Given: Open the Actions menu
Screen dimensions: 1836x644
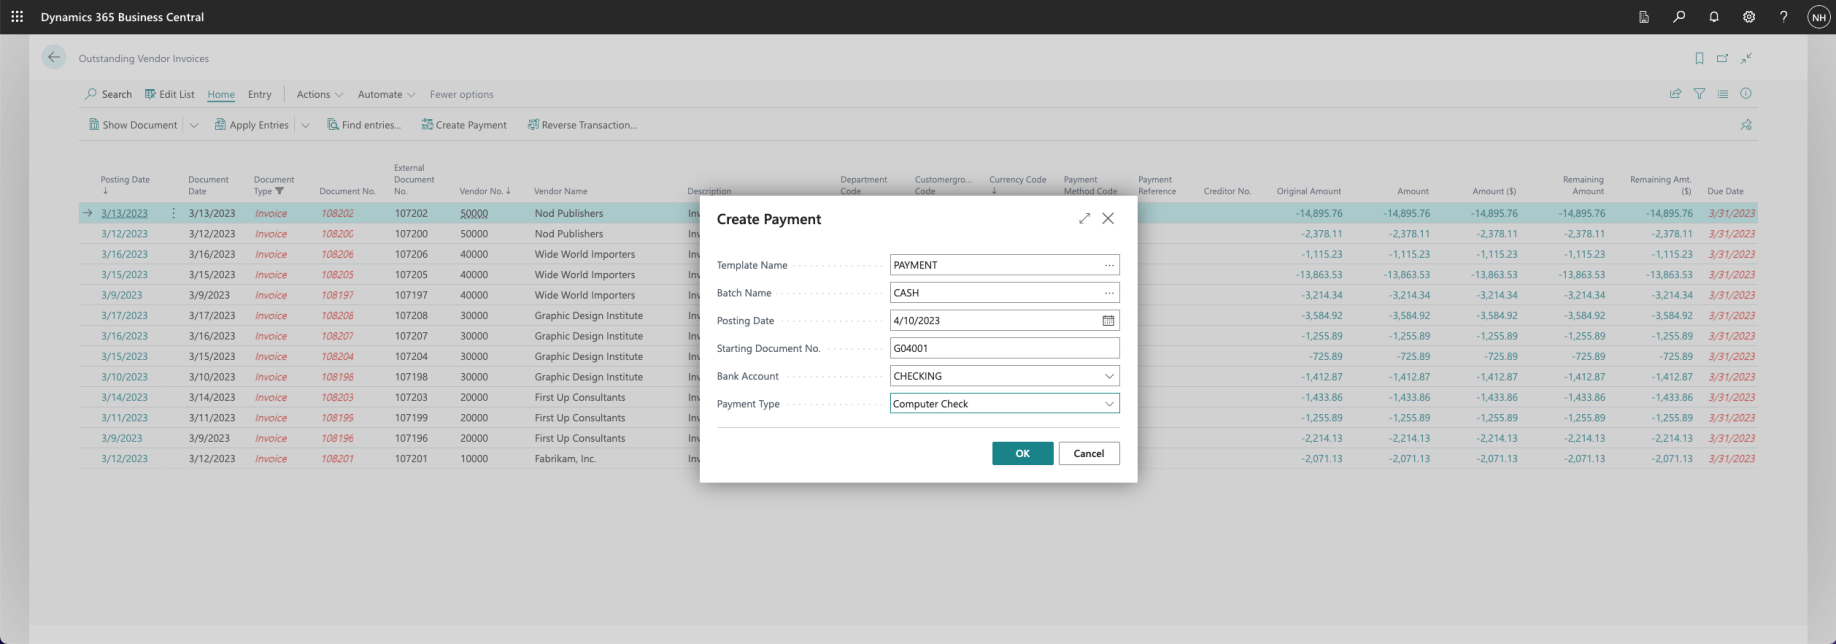Looking at the screenshot, I should 320,94.
